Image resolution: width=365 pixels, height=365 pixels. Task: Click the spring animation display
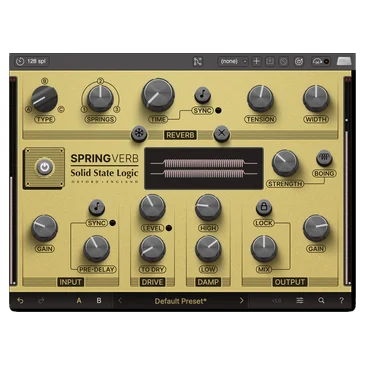(204, 168)
